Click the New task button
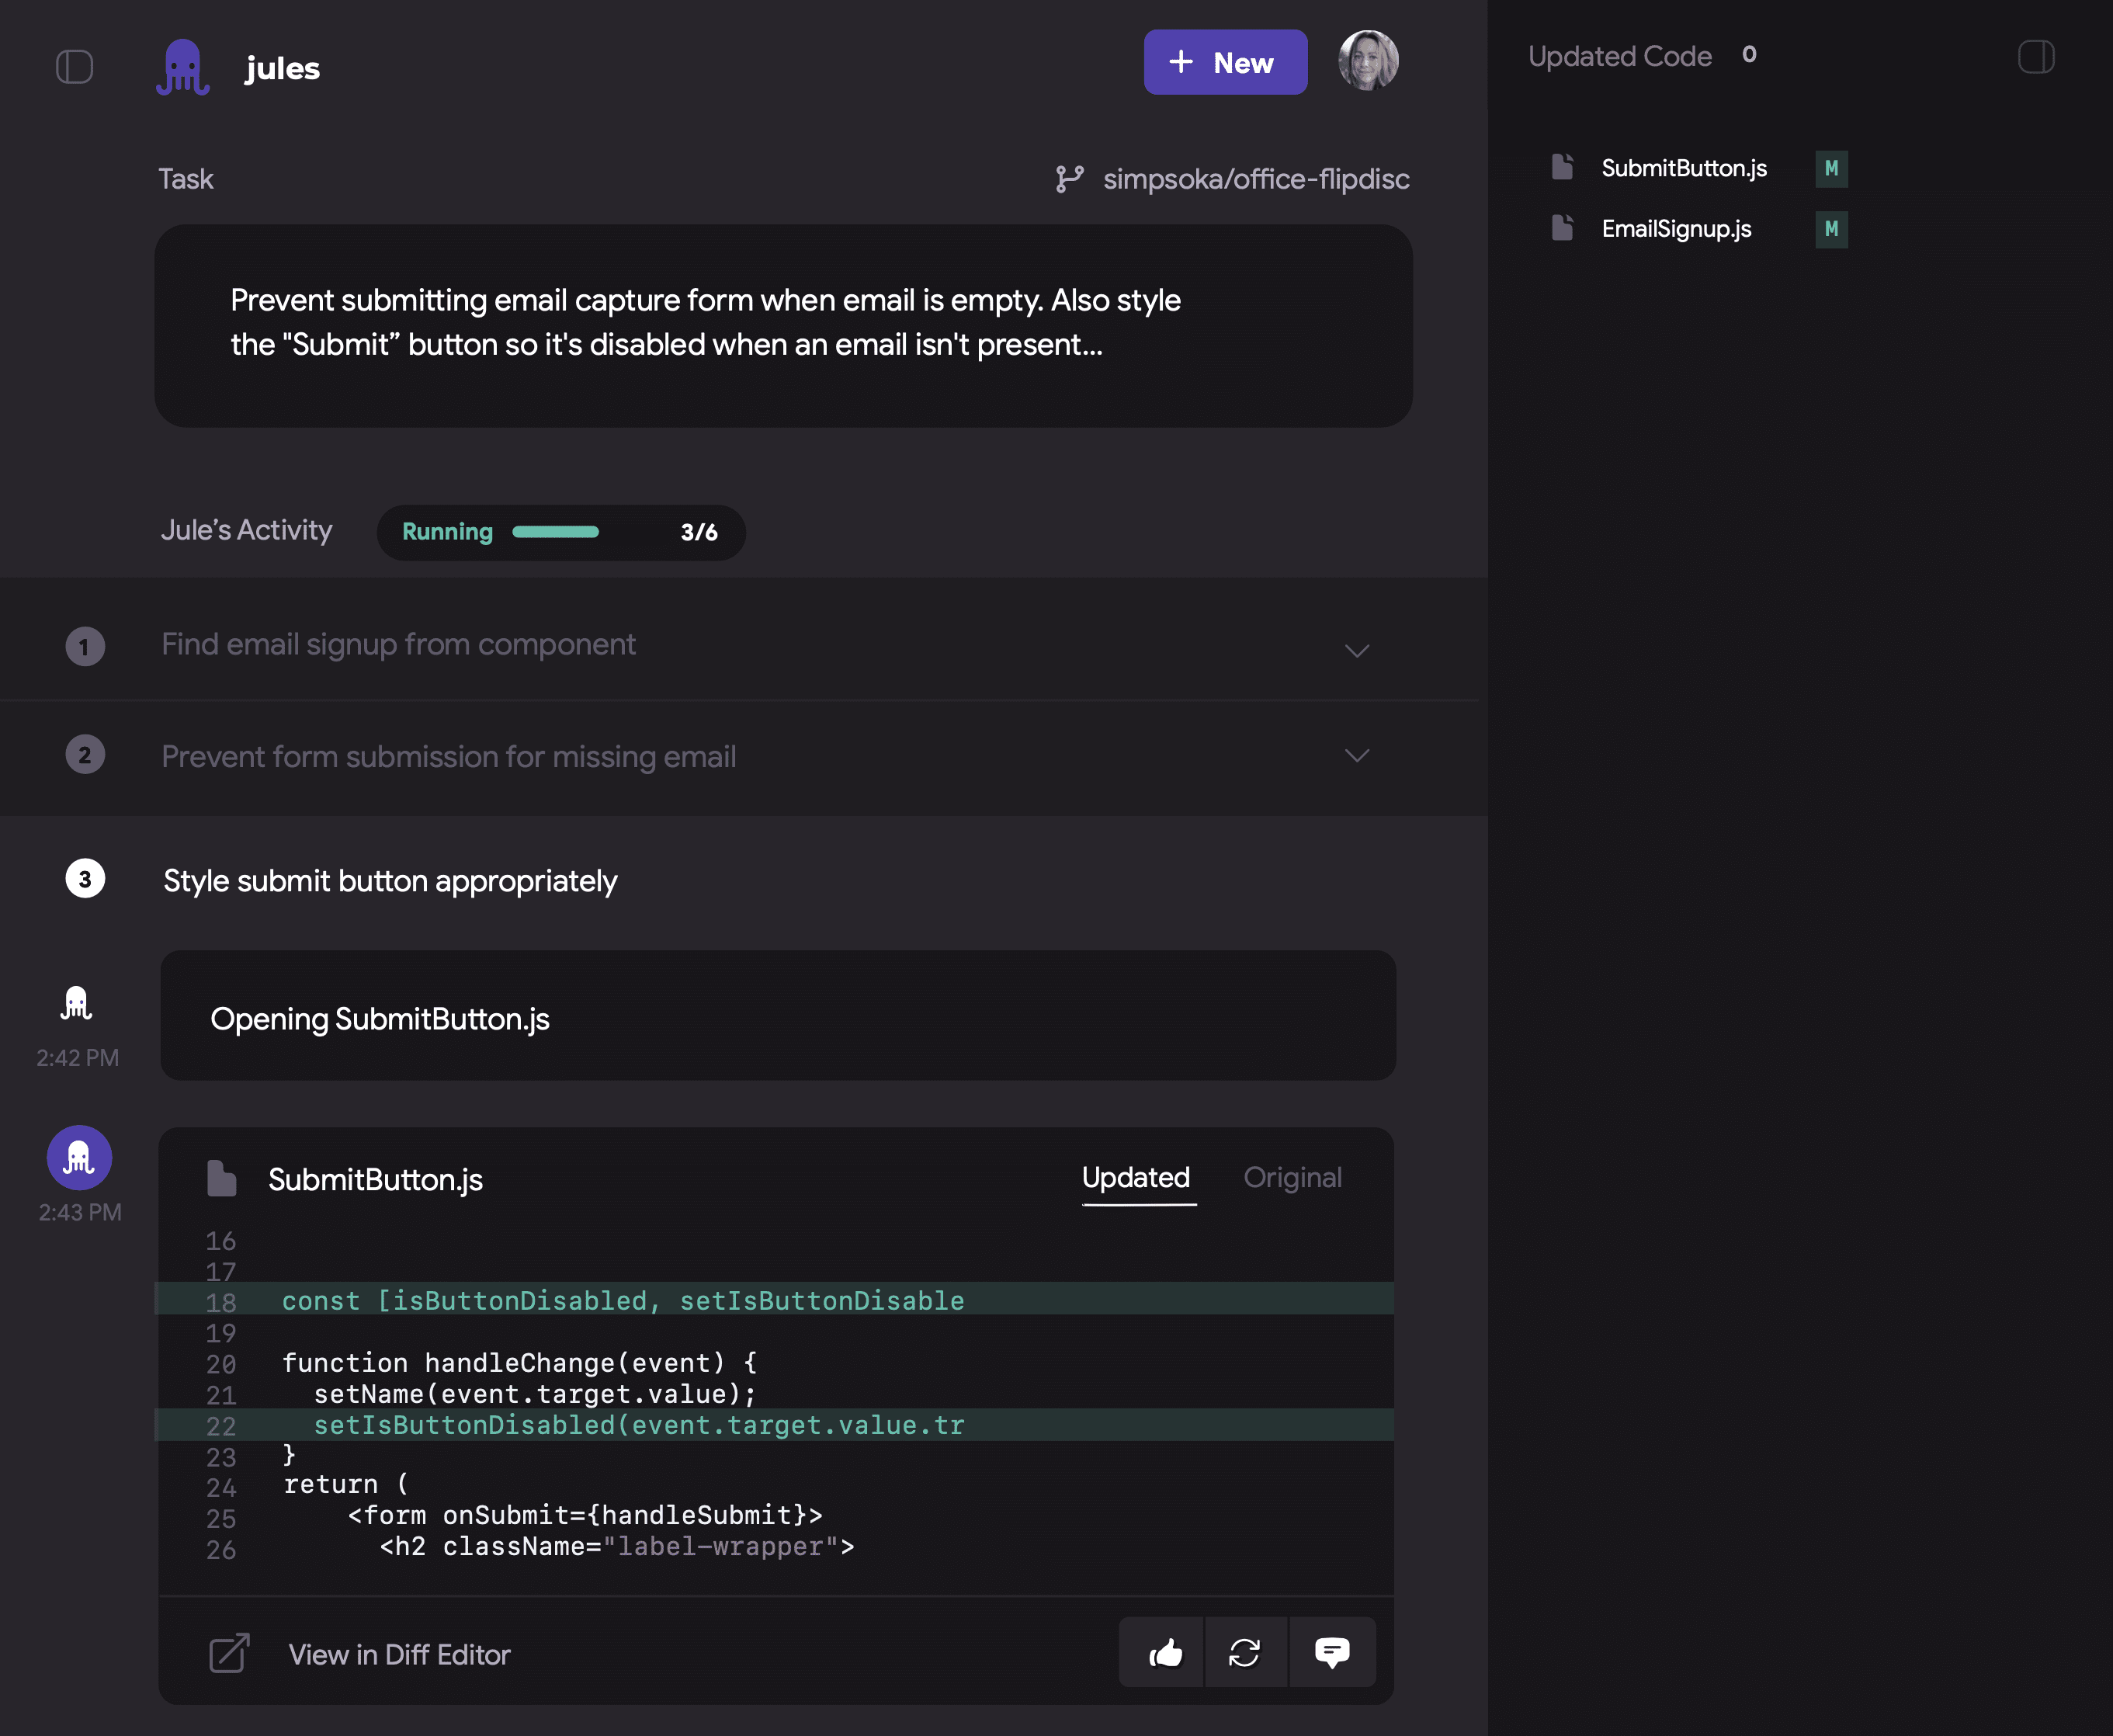Screen dimensions: 2113x1736 point(1224,62)
